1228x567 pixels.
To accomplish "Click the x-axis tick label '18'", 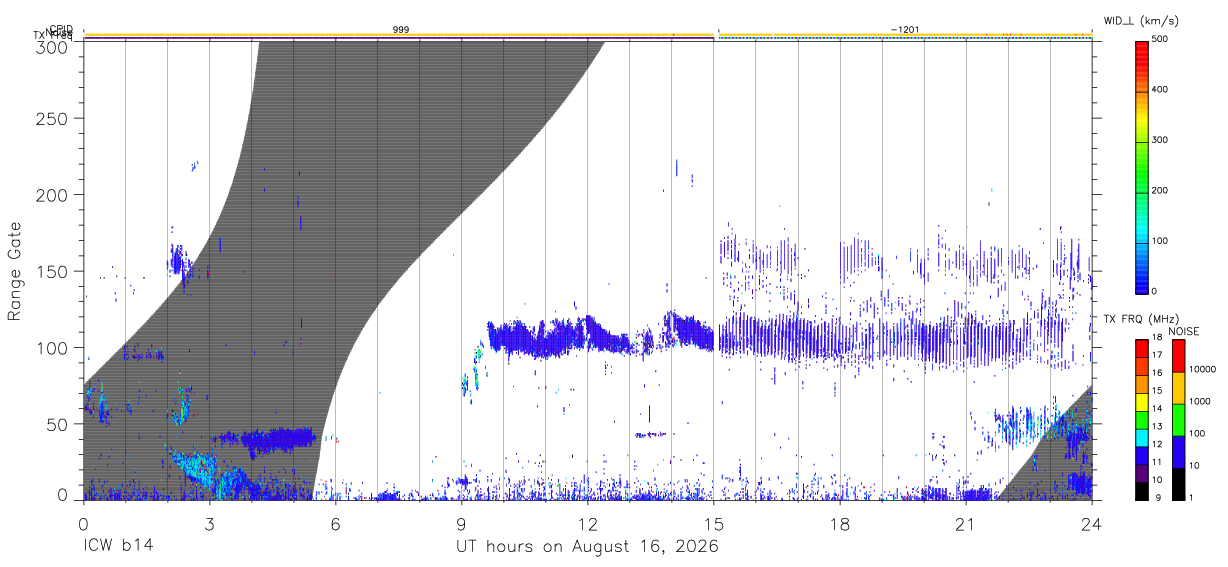I will click(840, 523).
